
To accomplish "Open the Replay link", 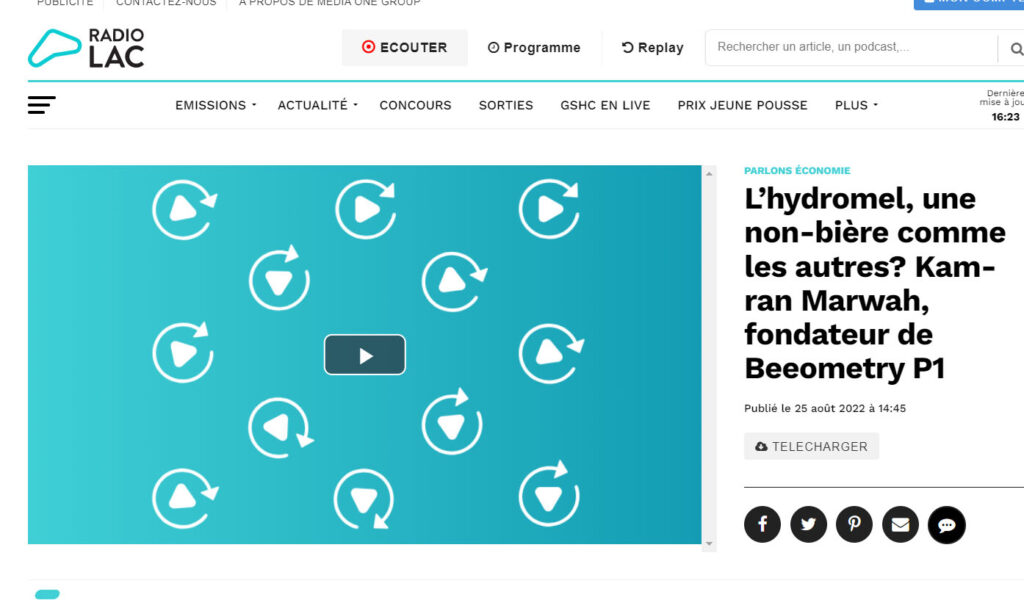I will point(652,48).
